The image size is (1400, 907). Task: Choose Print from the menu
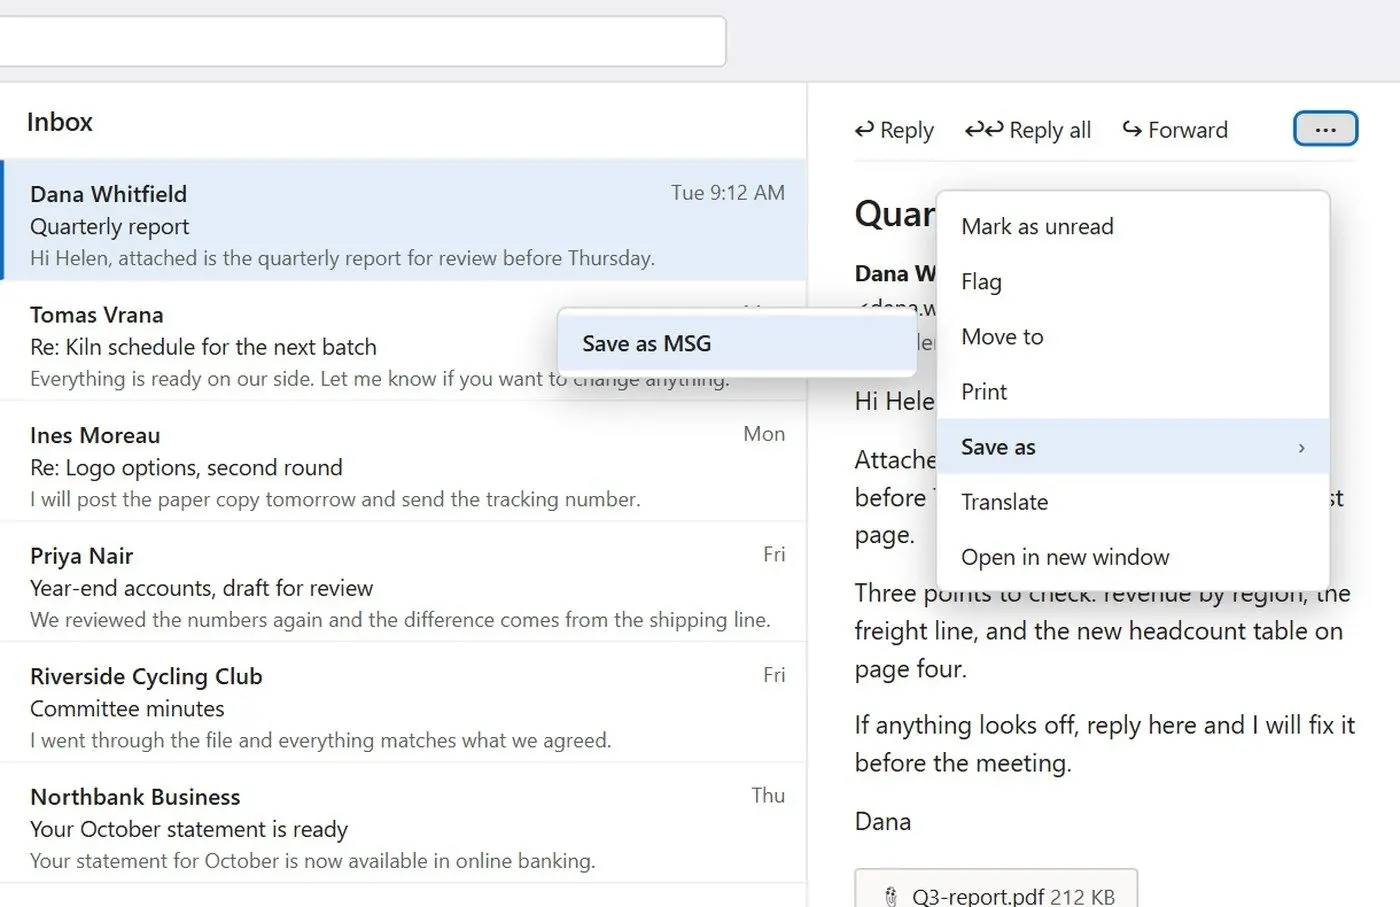pos(1133,392)
